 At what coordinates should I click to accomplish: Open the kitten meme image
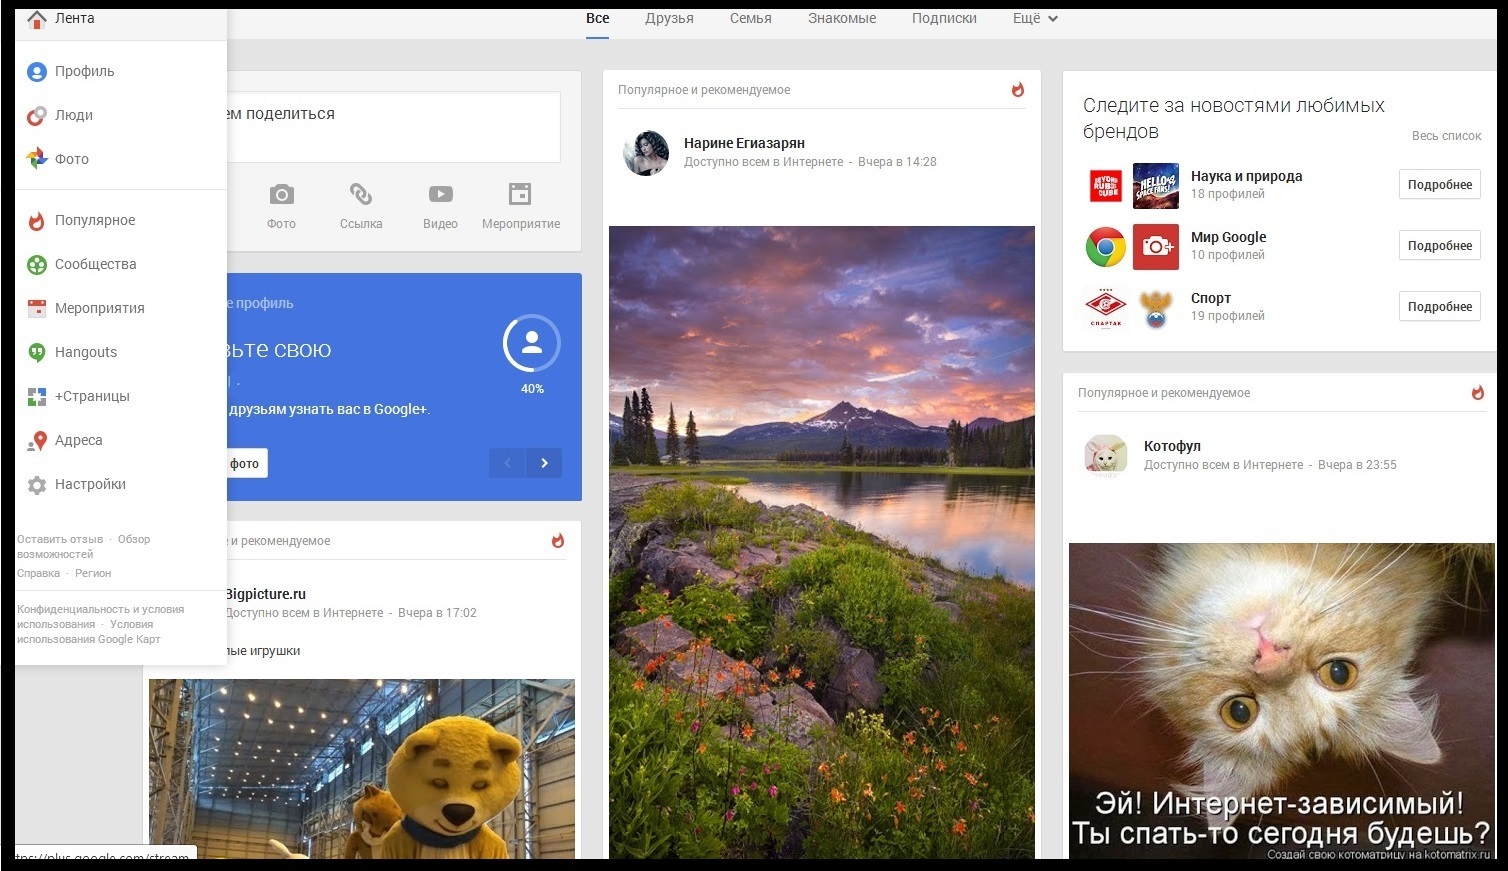[x=1282, y=701]
